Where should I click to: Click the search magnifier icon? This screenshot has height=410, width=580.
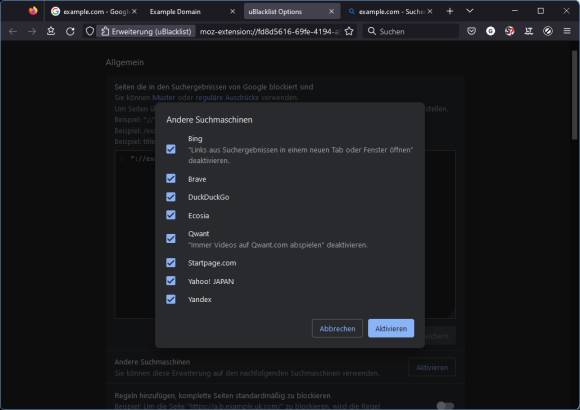372,31
